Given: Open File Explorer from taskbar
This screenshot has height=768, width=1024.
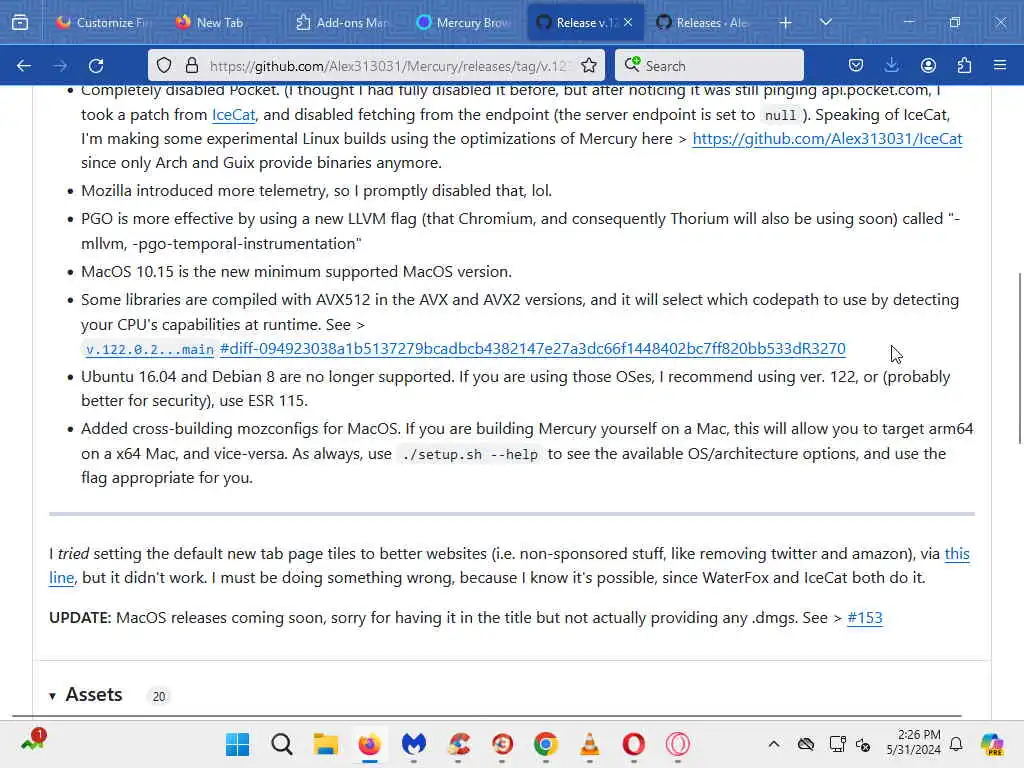Looking at the screenshot, I should [x=325, y=744].
